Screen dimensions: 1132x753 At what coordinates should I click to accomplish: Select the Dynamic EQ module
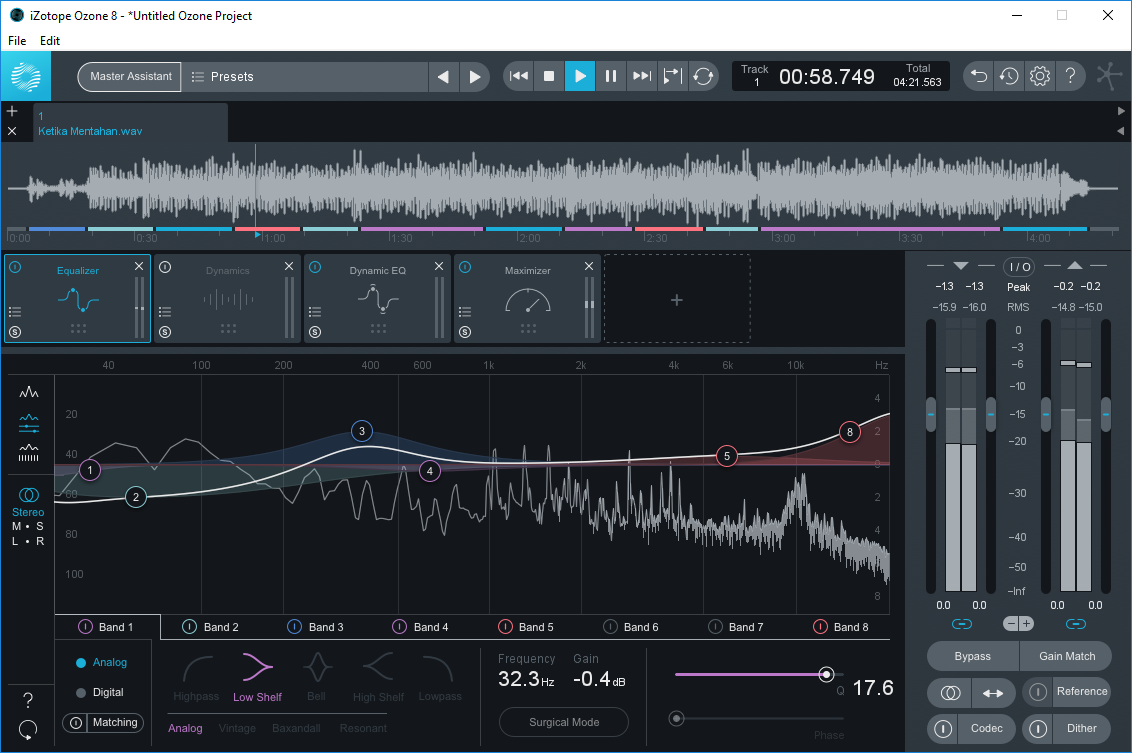pos(378,298)
